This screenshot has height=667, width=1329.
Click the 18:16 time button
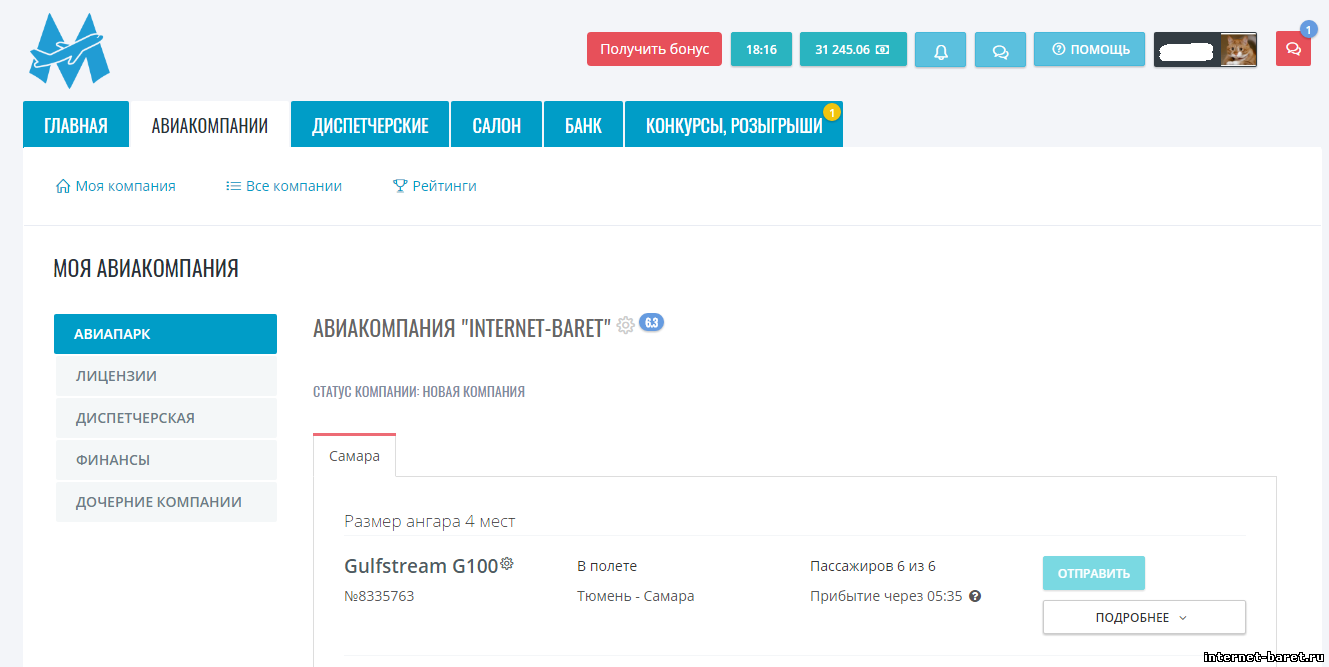pos(761,49)
